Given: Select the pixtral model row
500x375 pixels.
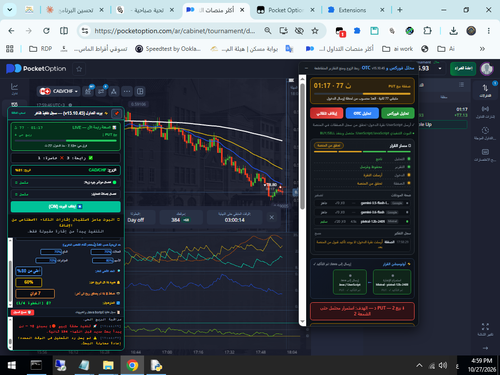Looking at the screenshot, I should pos(362,221).
